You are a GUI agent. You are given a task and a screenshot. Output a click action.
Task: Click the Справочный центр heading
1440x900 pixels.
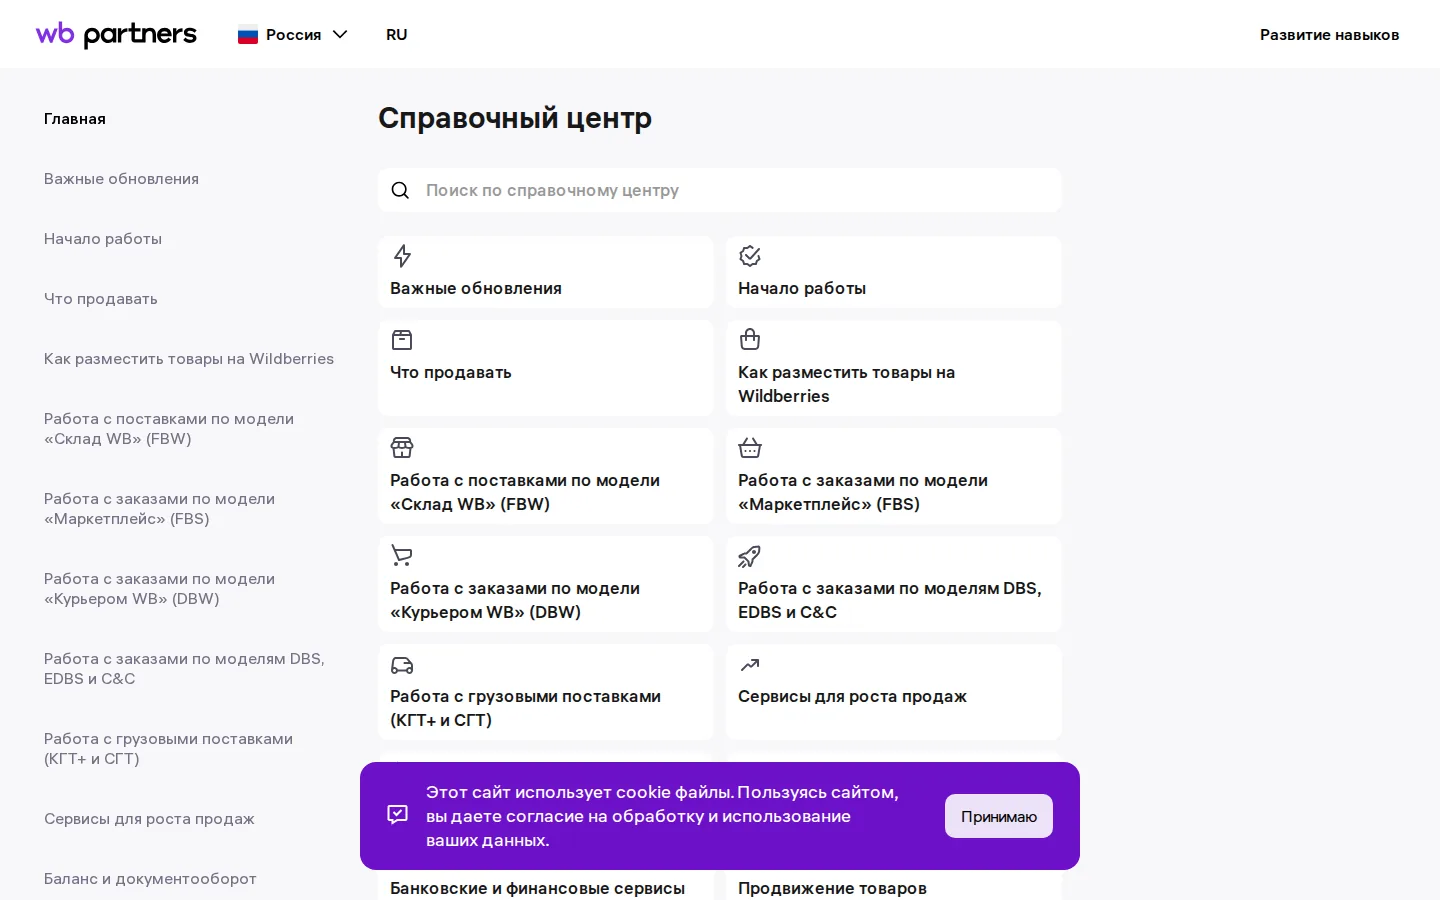point(515,118)
